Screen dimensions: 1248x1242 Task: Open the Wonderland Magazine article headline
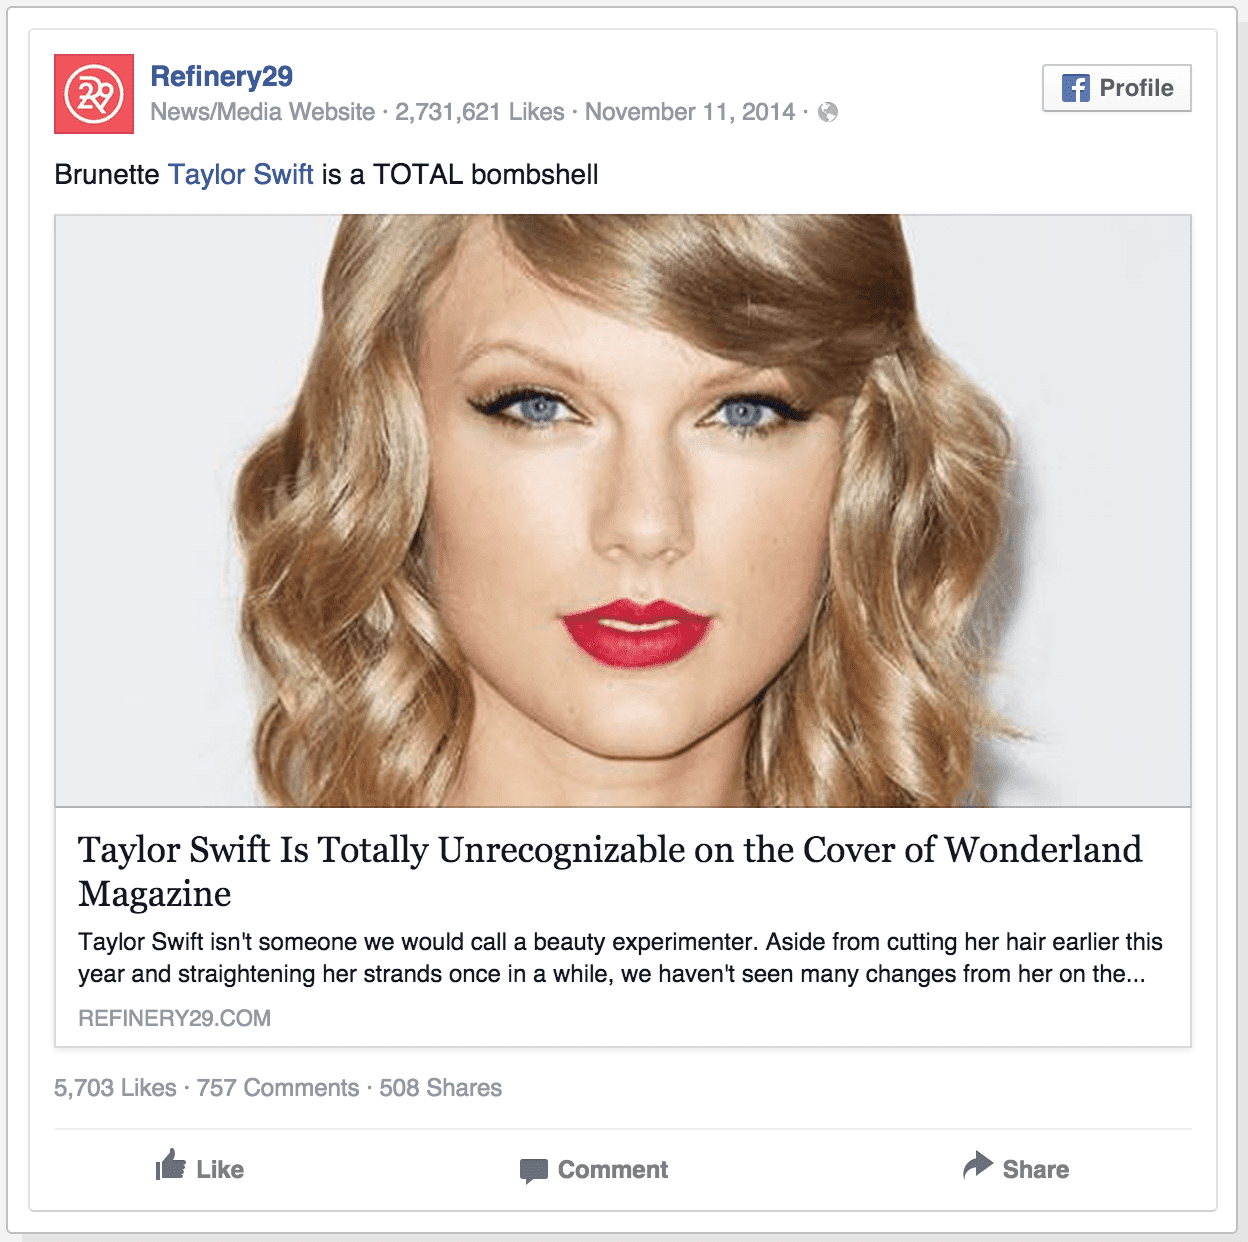pos(610,871)
